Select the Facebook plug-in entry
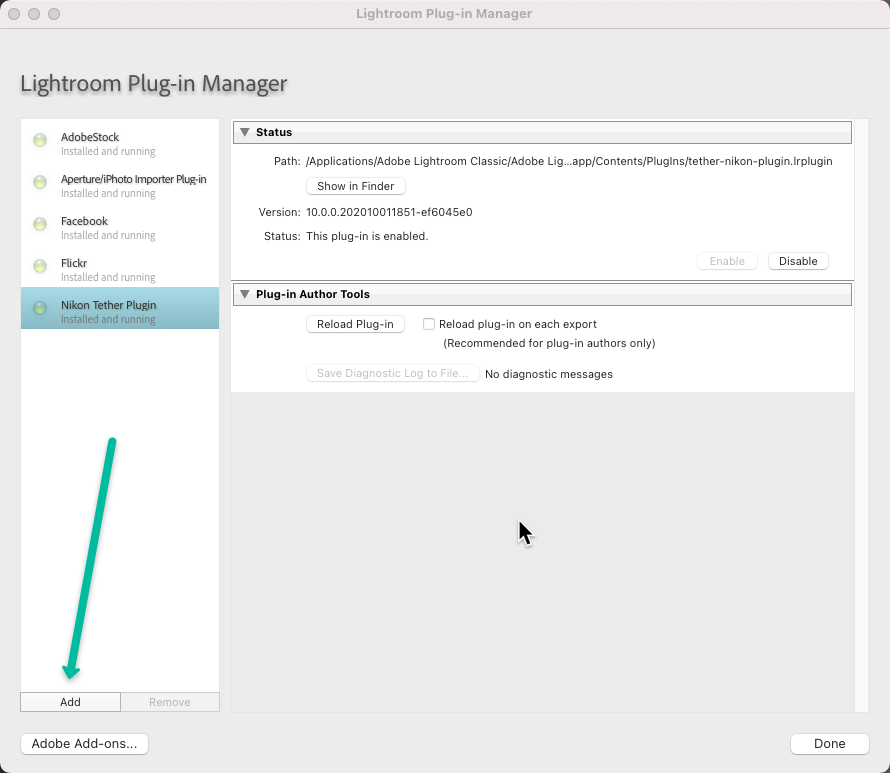Screen dimensions: 890x773 click(120, 227)
